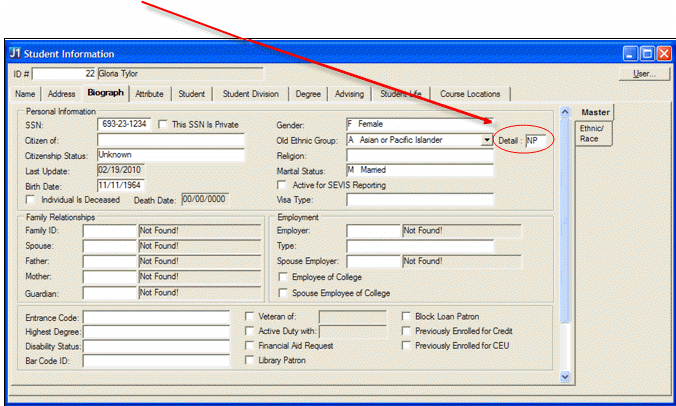Check the 'Veteran of' checkbox
Screen dimensions: 676x406
point(249,316)
